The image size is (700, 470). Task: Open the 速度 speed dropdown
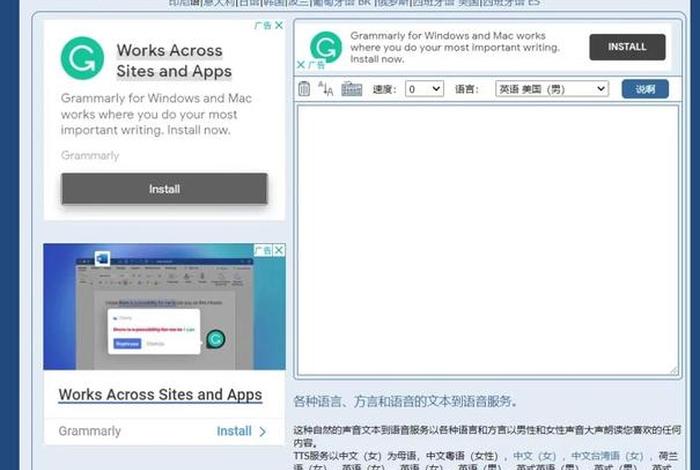click(x=424, y=89)
